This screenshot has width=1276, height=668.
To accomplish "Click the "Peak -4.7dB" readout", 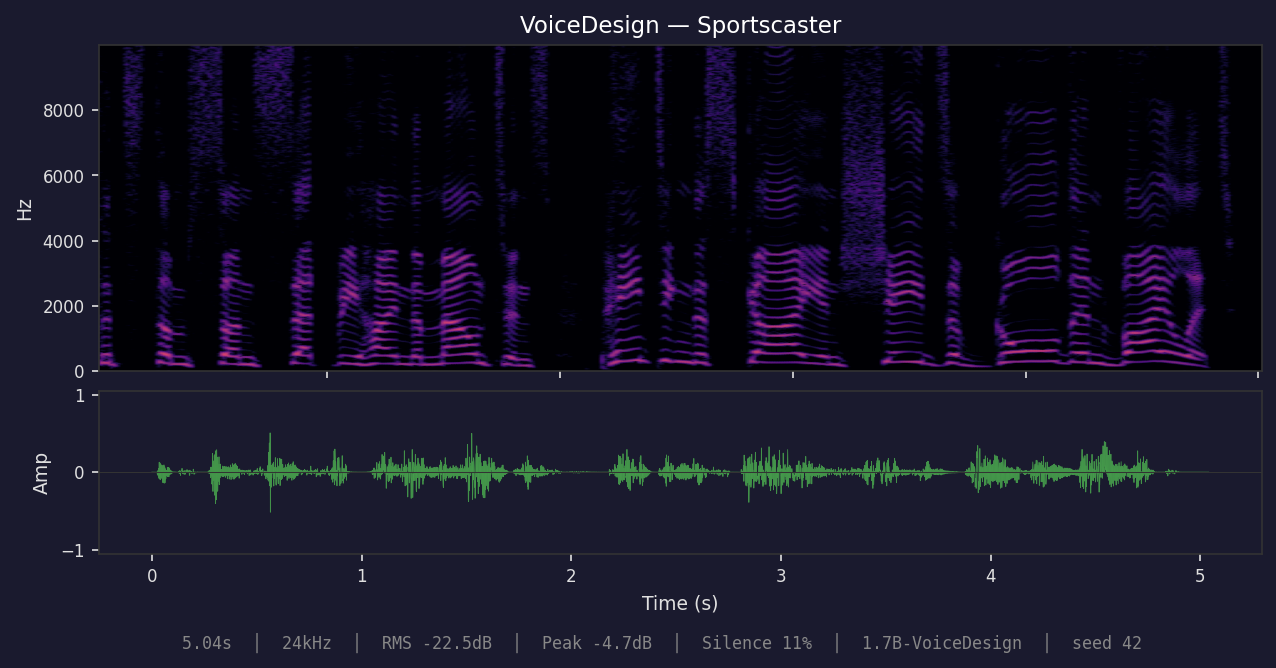I will pyautogui.click(x=597, y=643).
